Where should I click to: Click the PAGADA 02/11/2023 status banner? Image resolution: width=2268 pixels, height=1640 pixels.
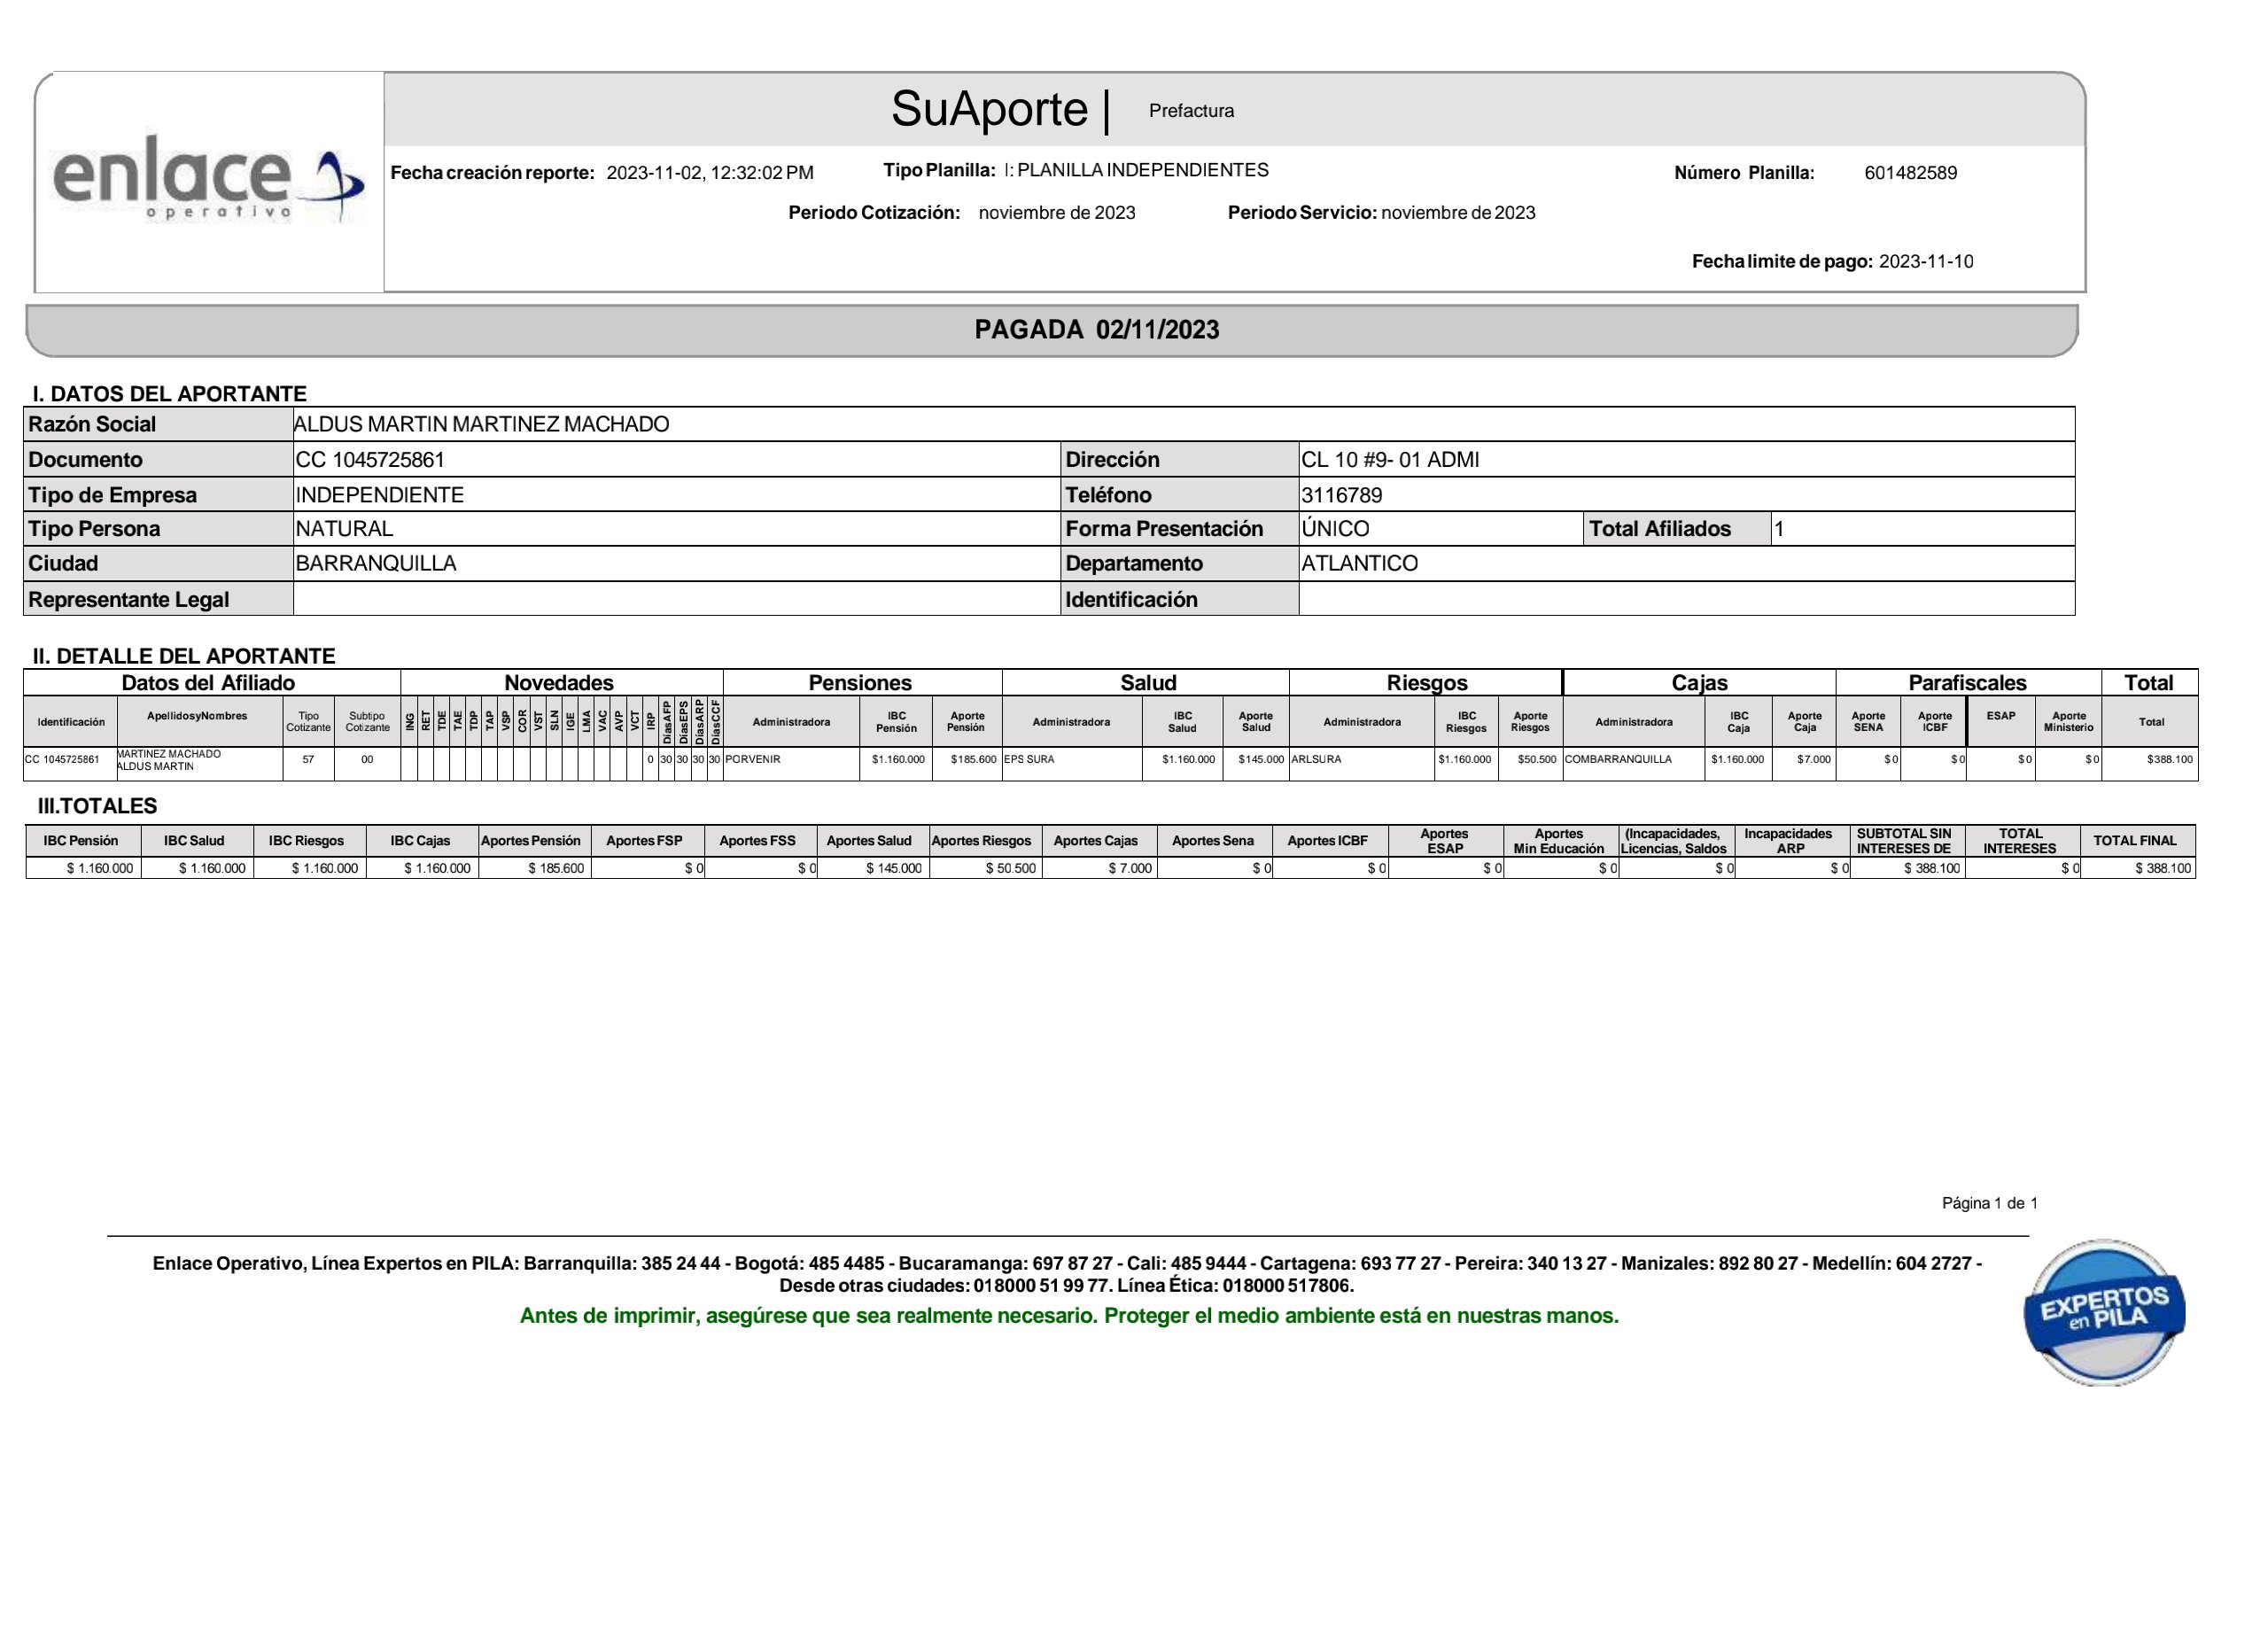click(1096, 330)
